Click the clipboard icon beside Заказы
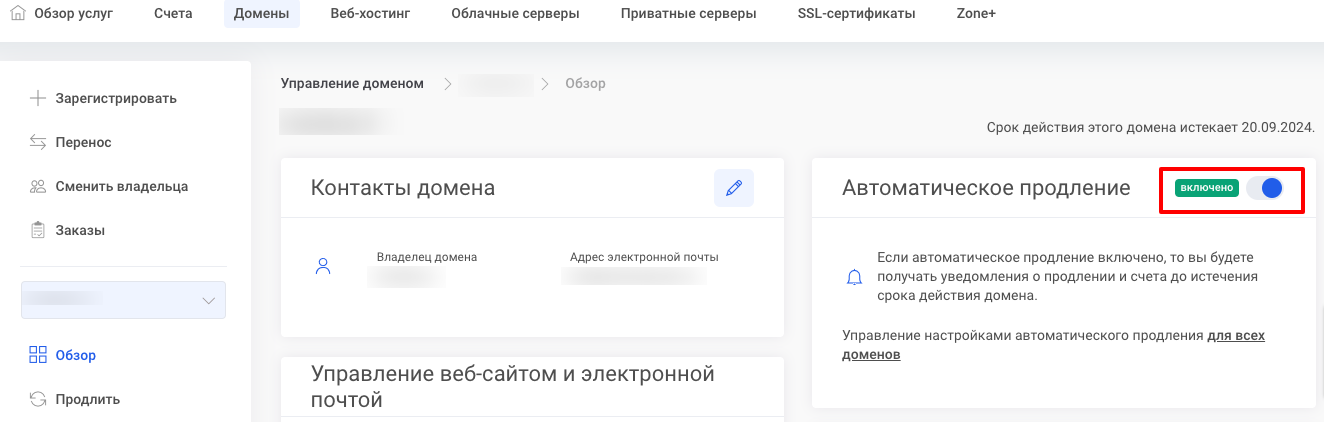 click(x=38, y=230)
